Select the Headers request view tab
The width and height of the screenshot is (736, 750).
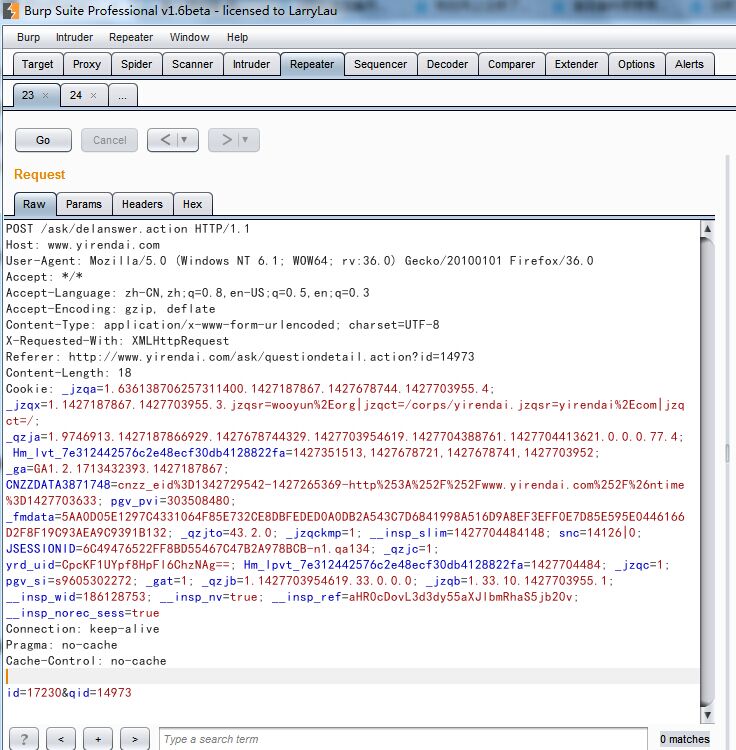coord(142,204)
